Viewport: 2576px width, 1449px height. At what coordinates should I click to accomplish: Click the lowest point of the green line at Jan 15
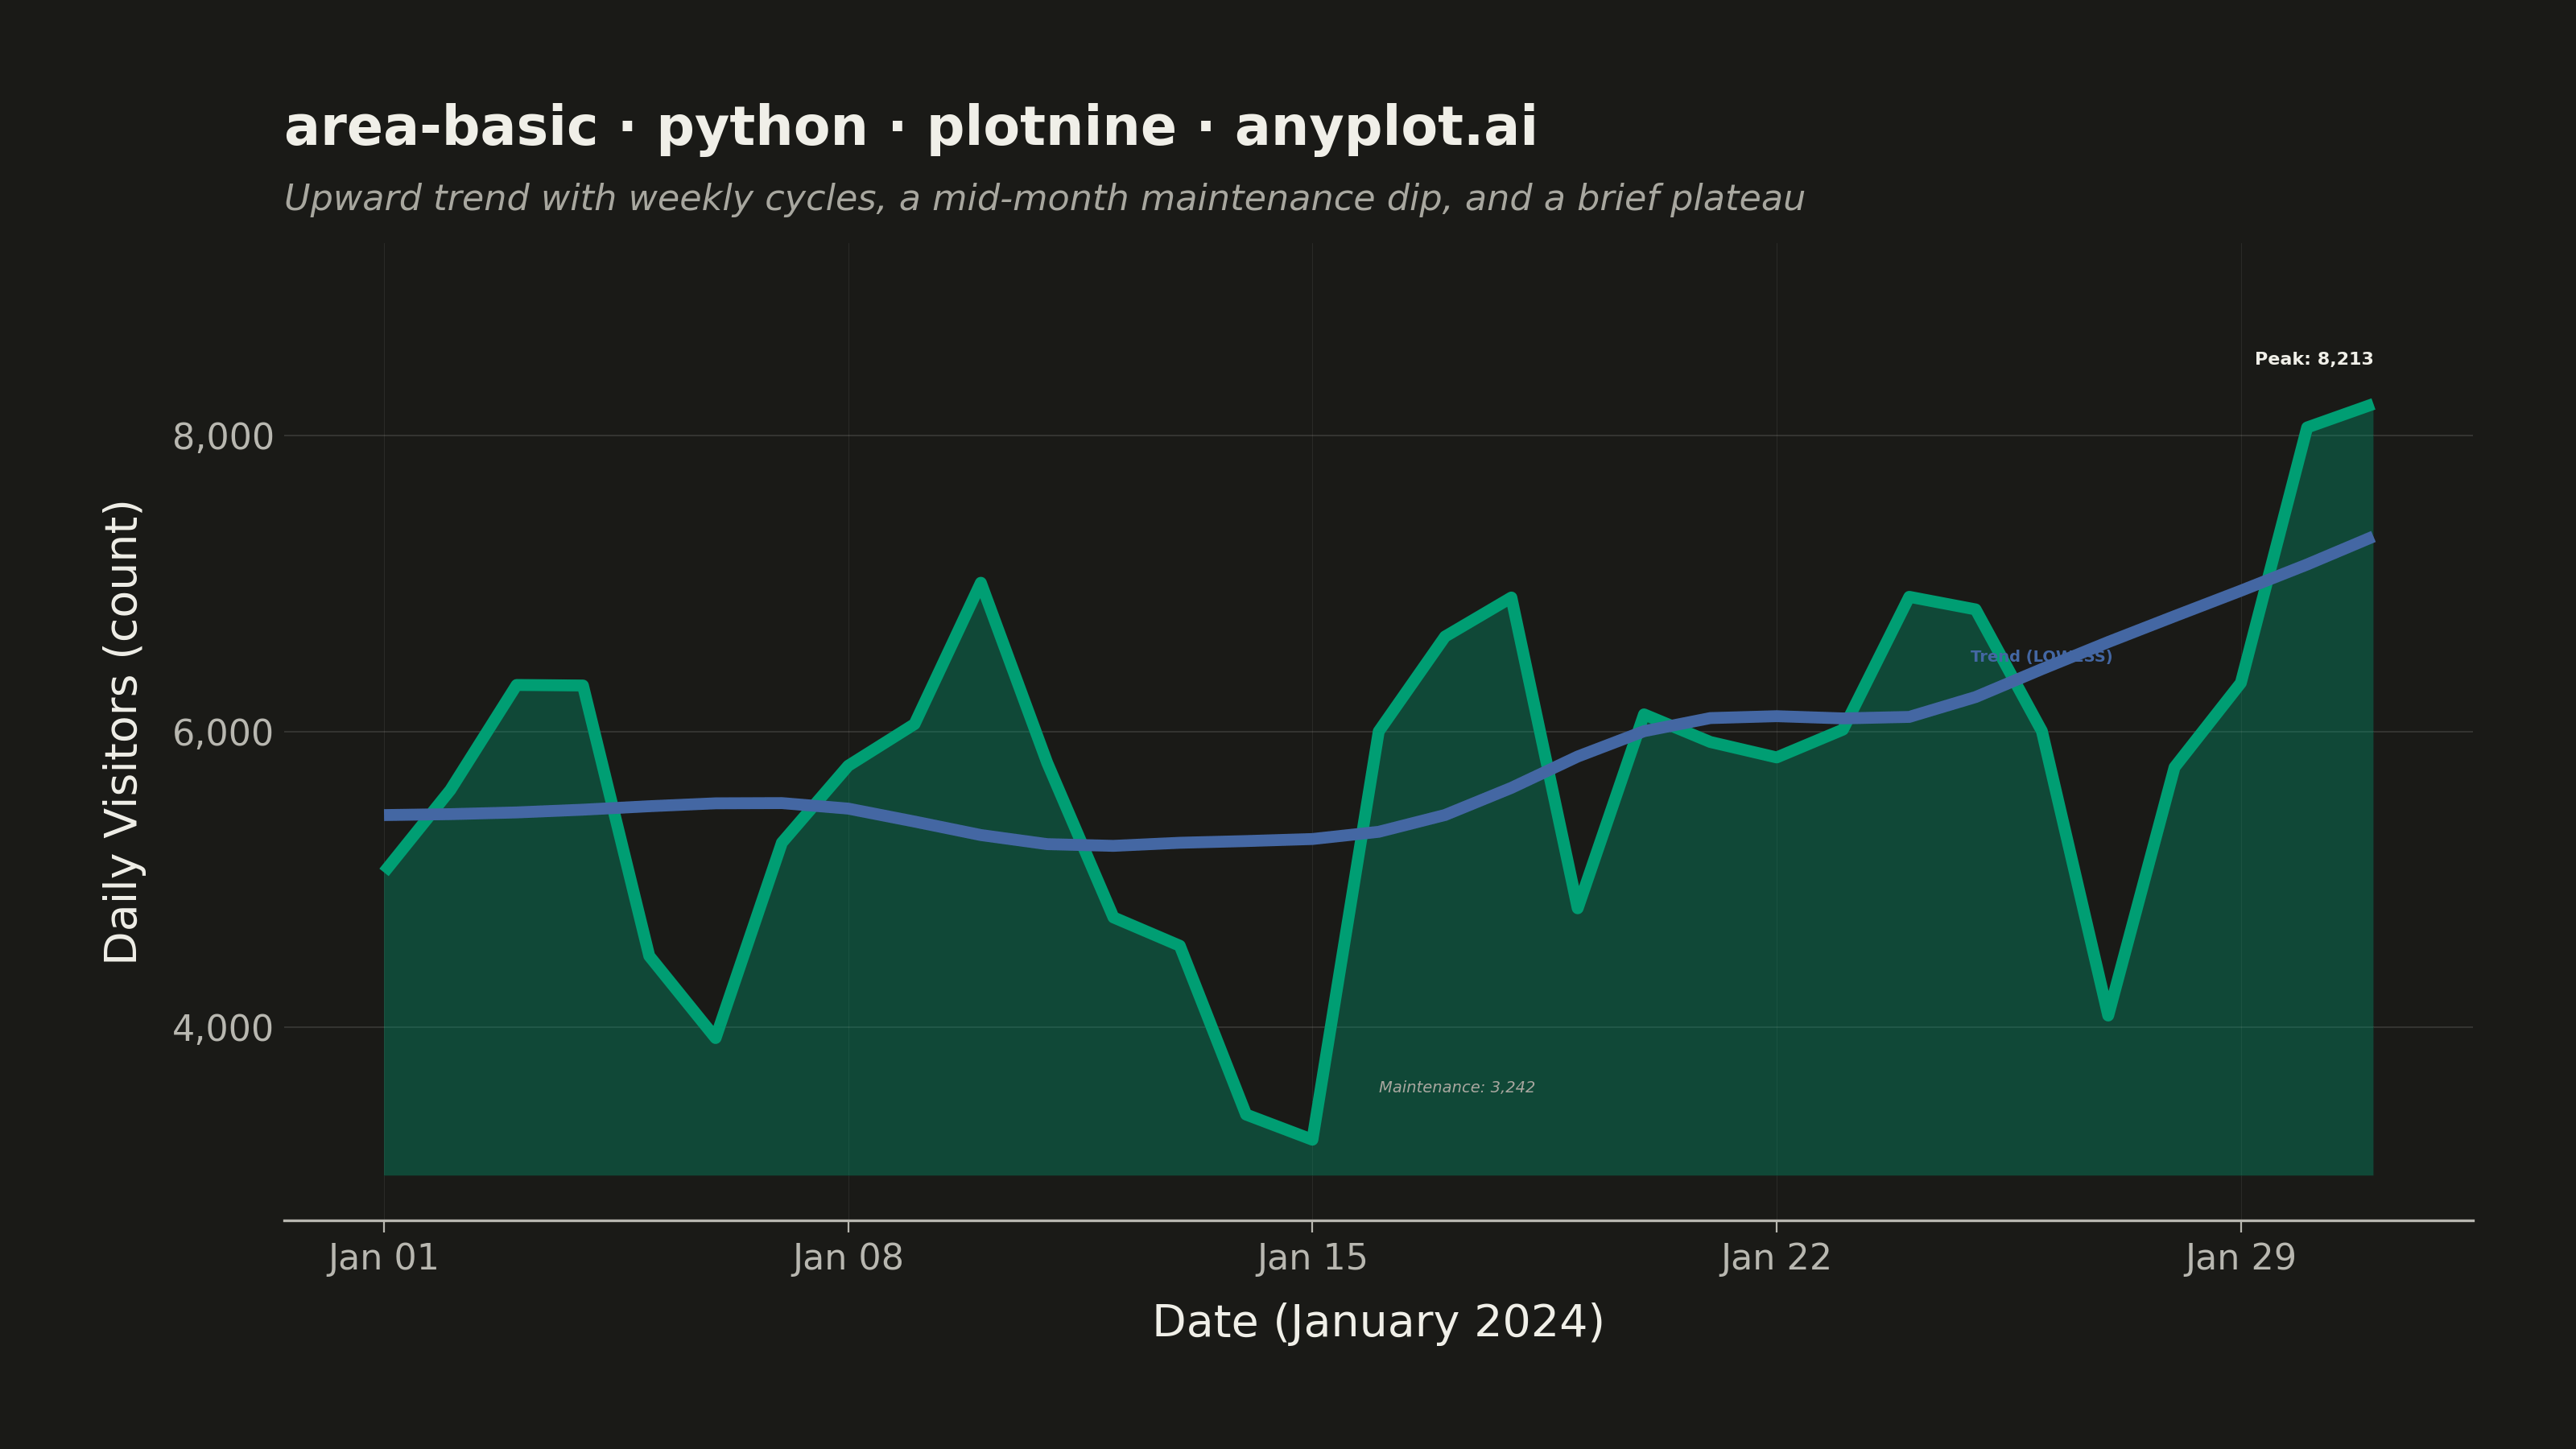1312,1139
